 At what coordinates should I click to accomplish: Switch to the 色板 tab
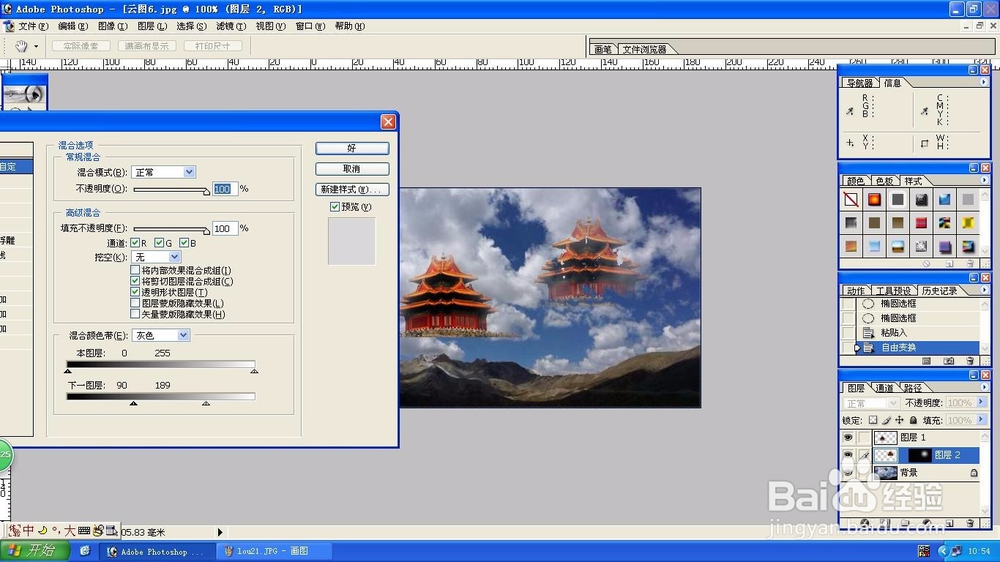(884, 181)
